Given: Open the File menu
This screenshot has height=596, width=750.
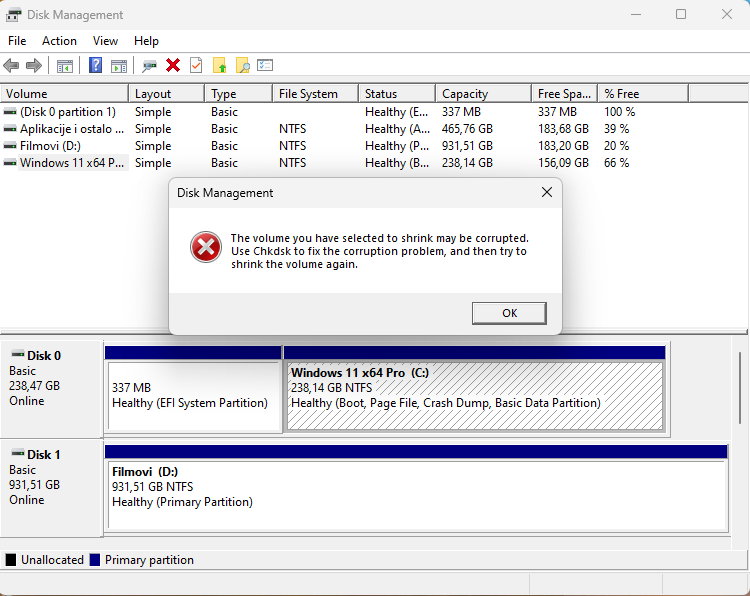Looking at the screenshot, I should click(17, 41).
